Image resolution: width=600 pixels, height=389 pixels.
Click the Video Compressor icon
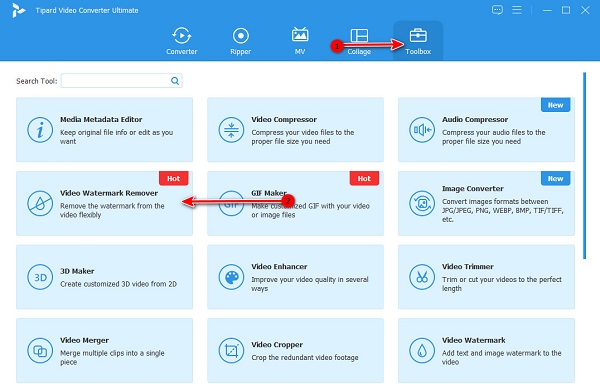click(x=231, y=130)
